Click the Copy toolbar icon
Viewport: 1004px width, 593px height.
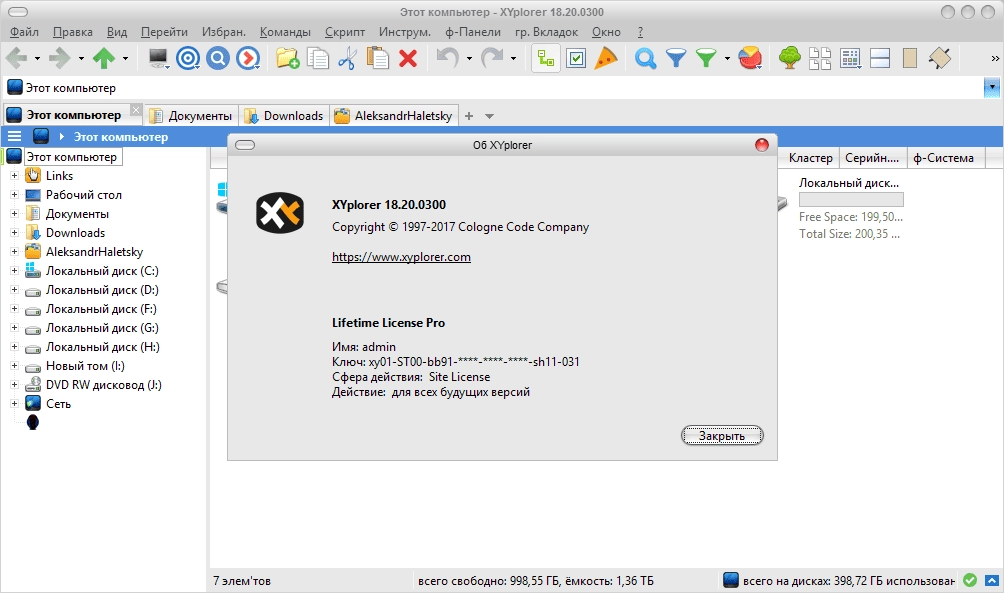coord(318,58)
